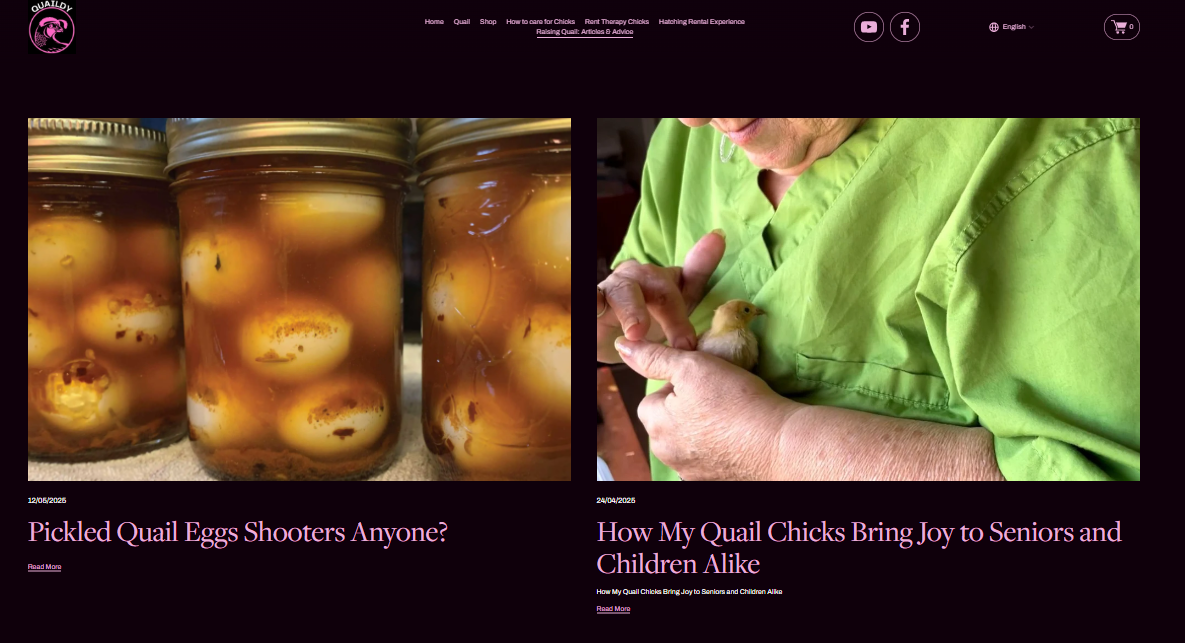
Task: Open the shopping cart
Action: [x=1122, y=27]
